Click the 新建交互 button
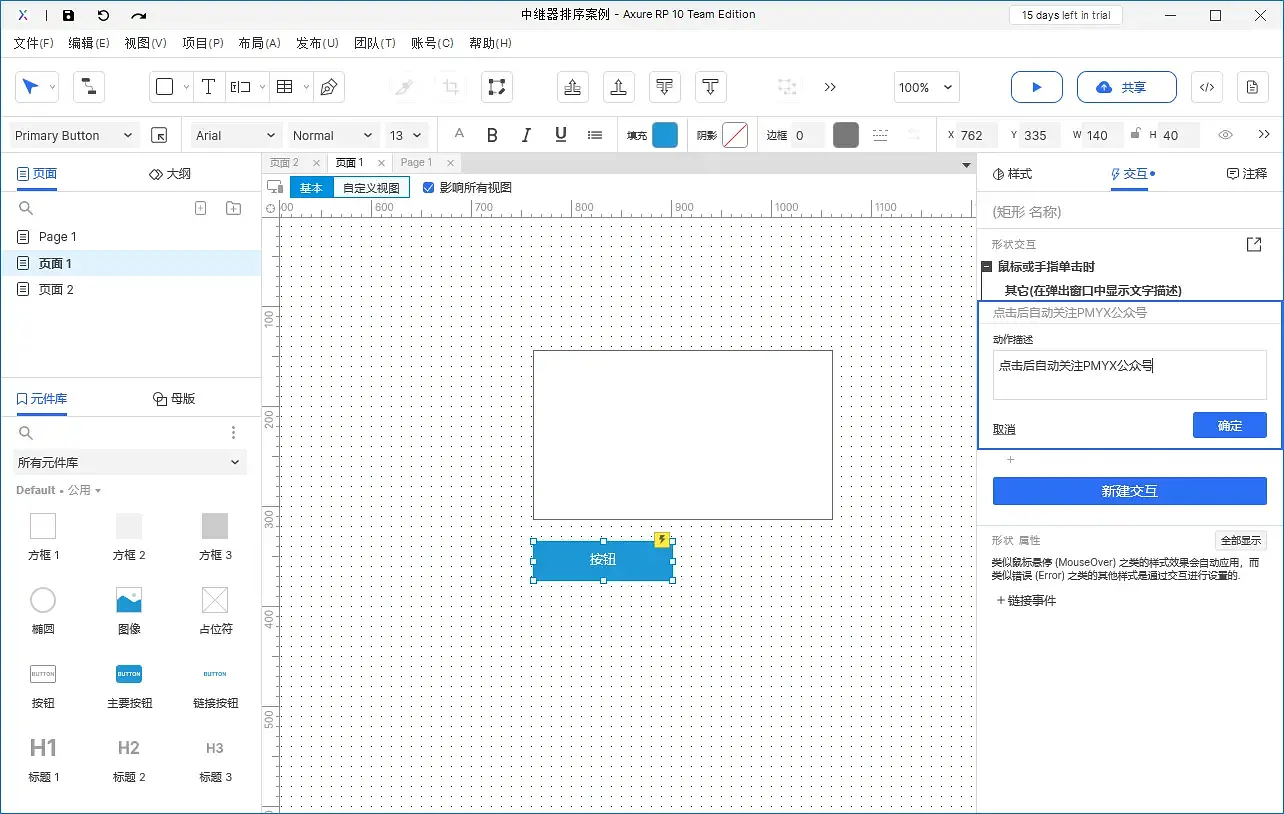This screenshot has width=1284, height=814. [1129, 491]
